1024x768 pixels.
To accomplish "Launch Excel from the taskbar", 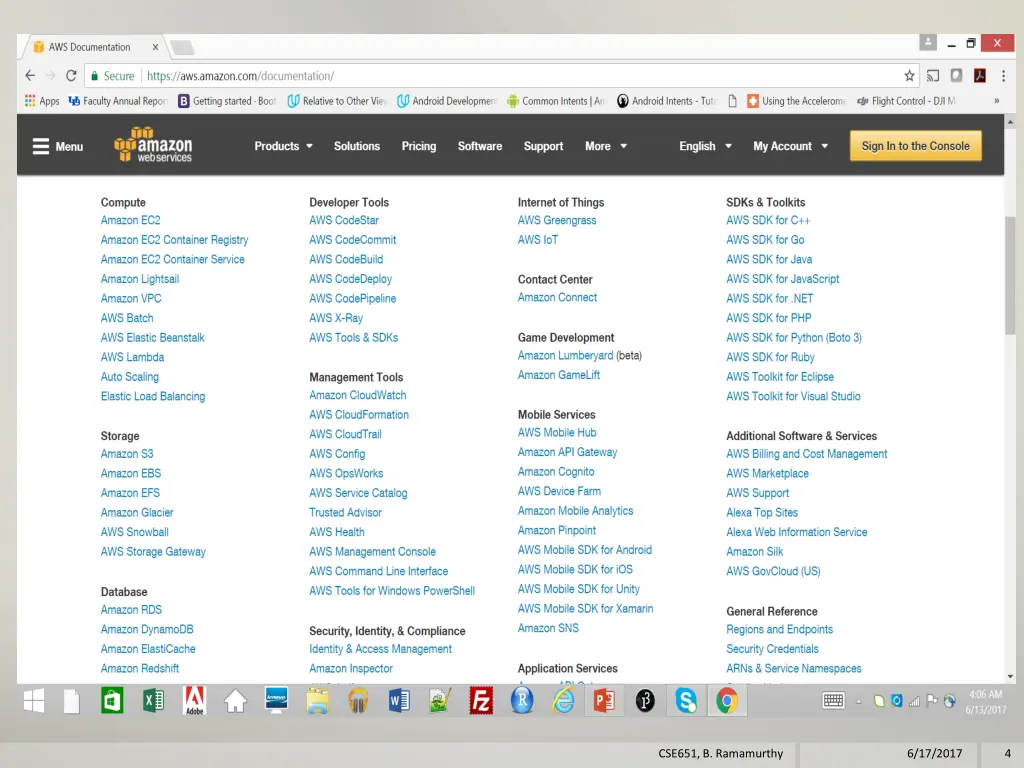I will tap(153, 701).
